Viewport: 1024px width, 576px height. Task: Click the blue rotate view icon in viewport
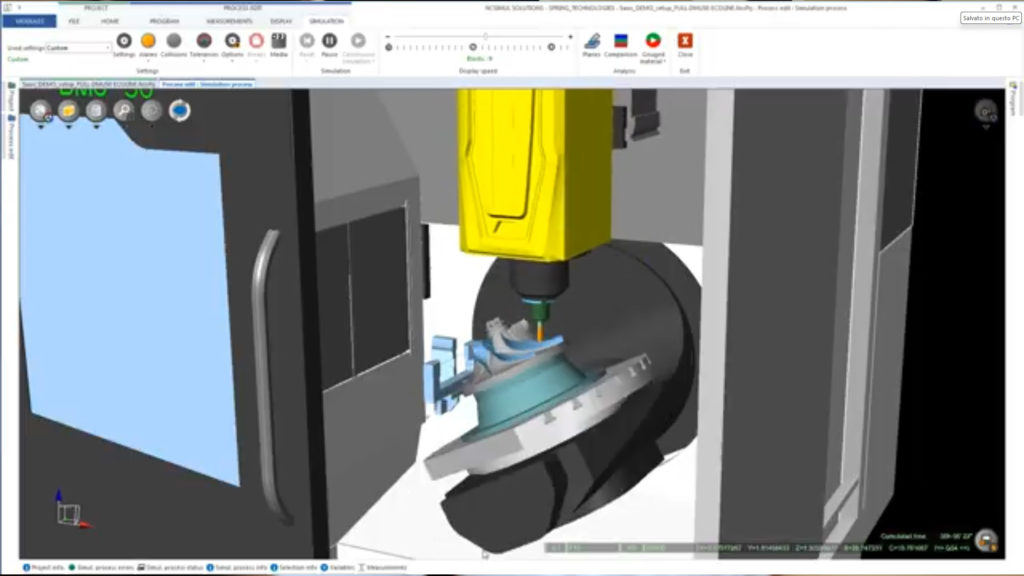click(180, 111)
